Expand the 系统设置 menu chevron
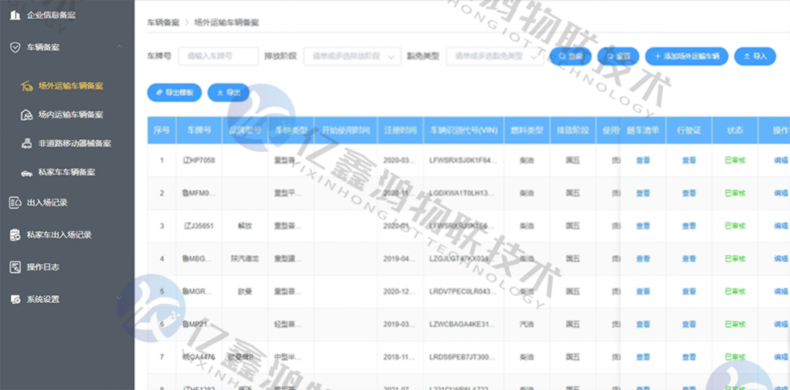Image resolution: width=790 pixels, height=390 pixels. tap(119, 299)
